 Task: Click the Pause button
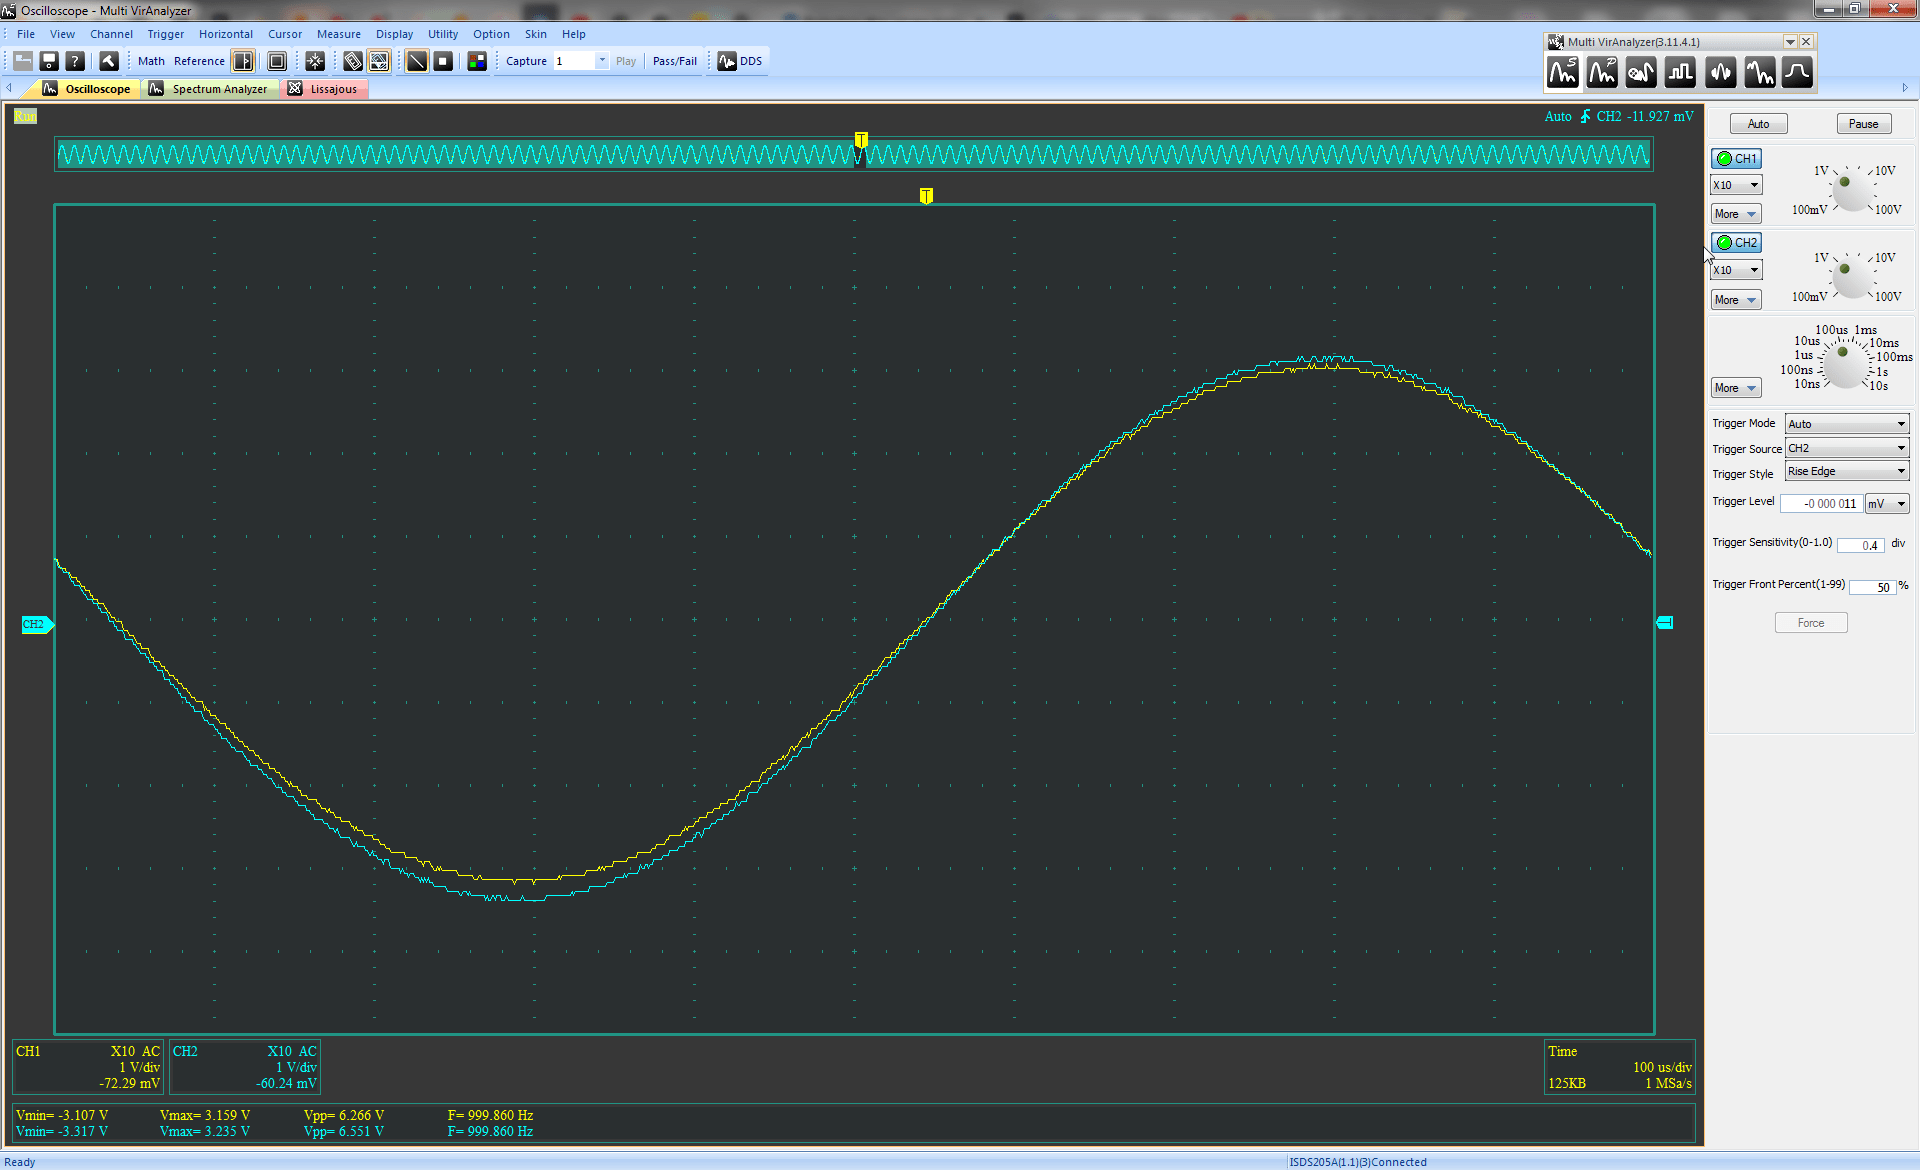1863,124
